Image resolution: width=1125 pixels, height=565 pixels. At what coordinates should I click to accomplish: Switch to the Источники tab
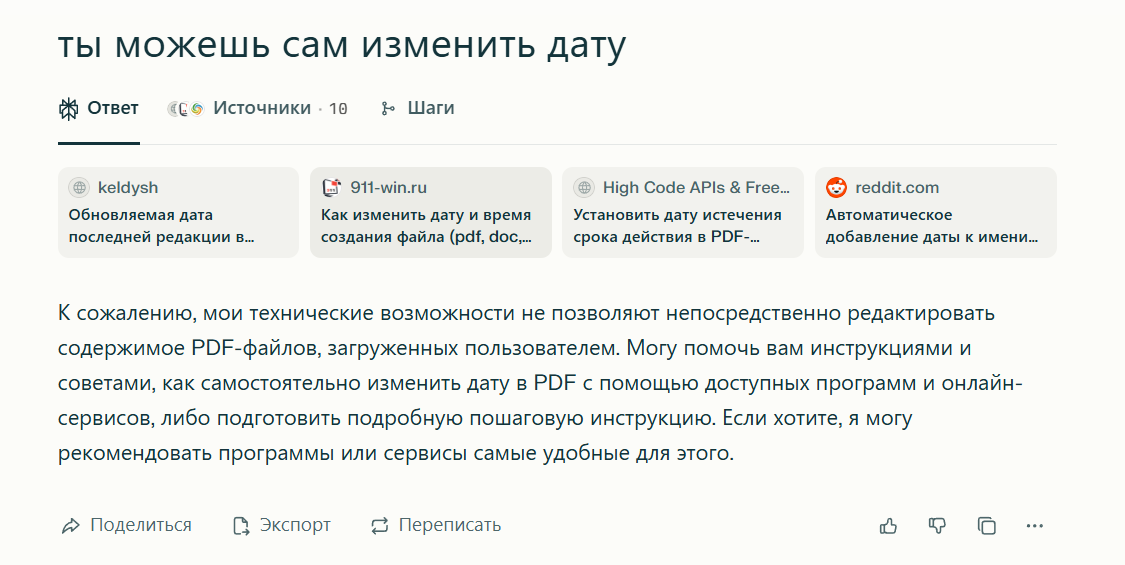(x=262, y=108)
